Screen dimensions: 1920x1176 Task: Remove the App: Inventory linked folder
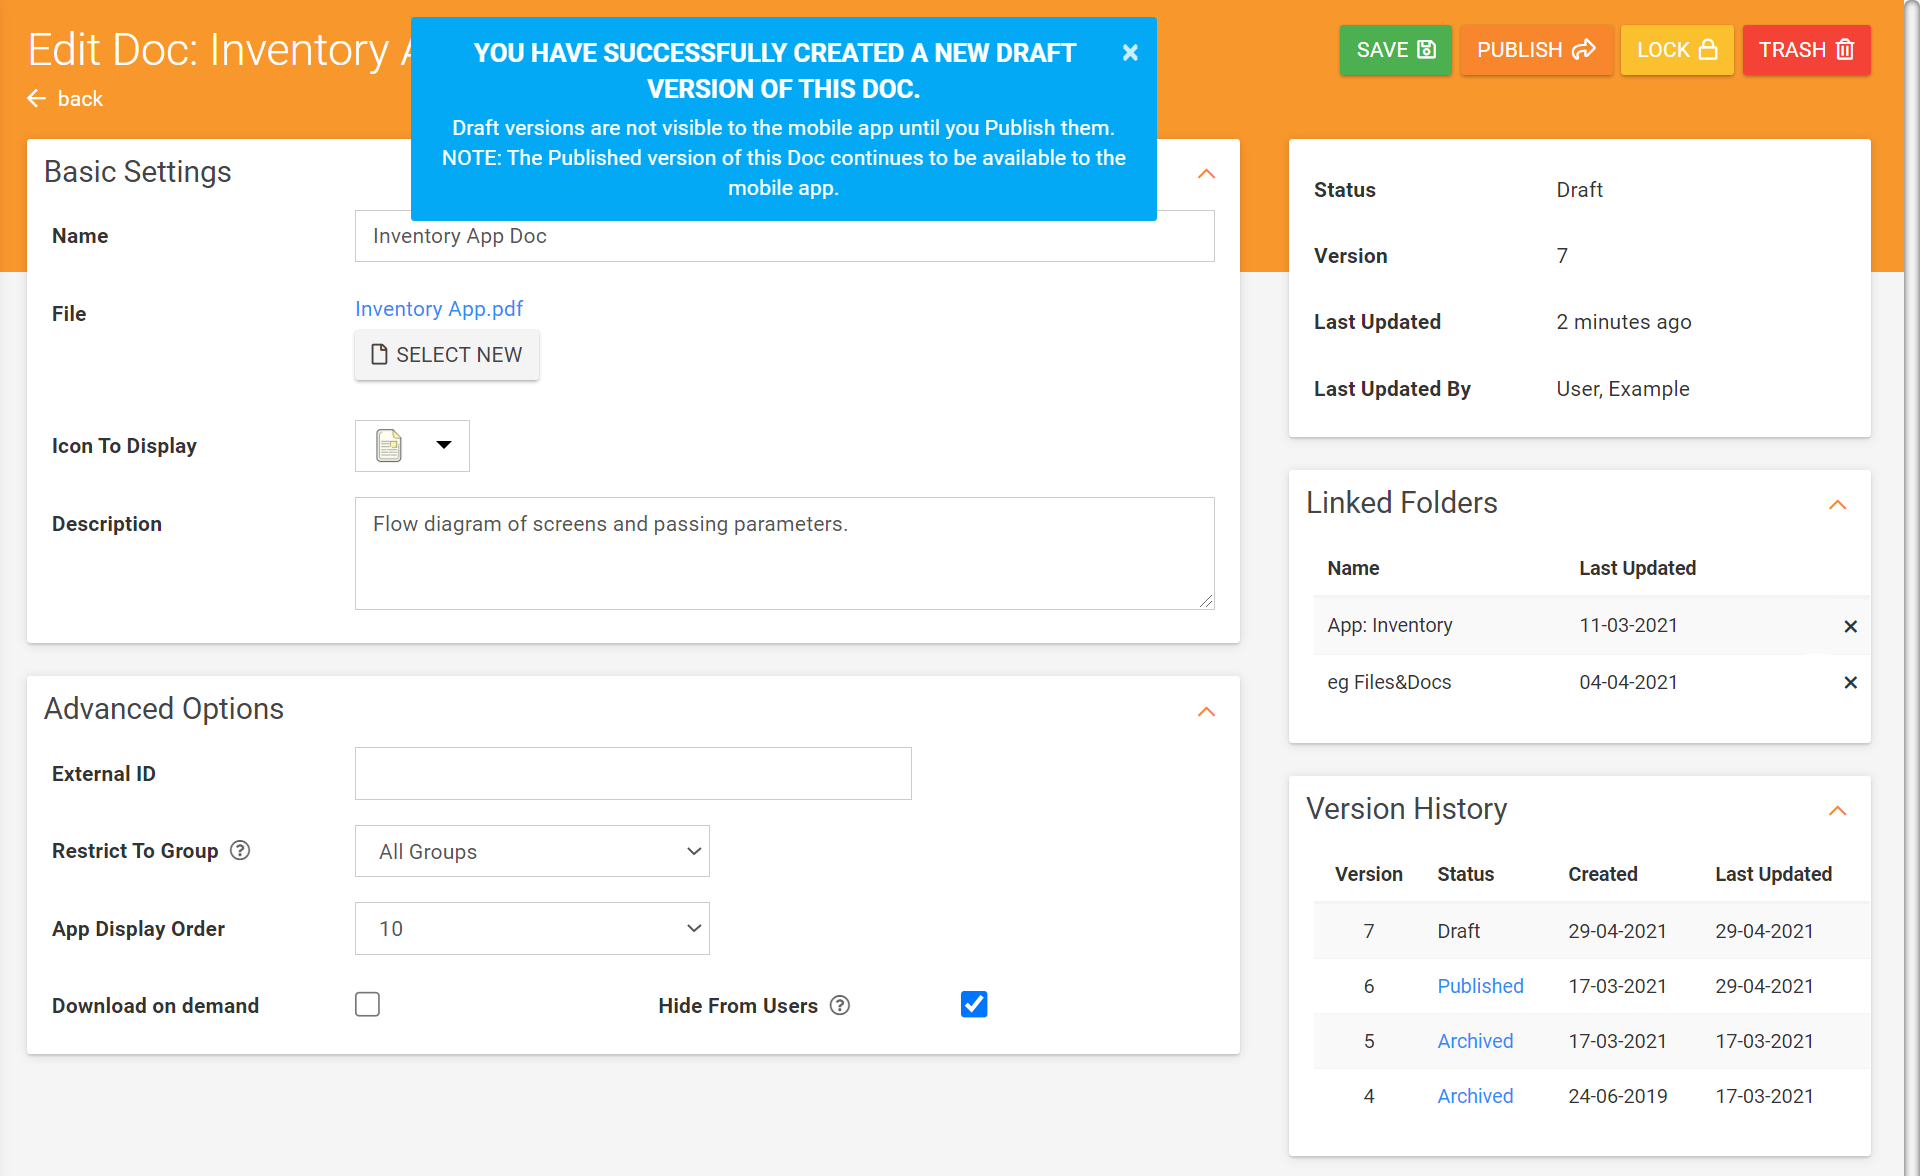[1850, 626]
